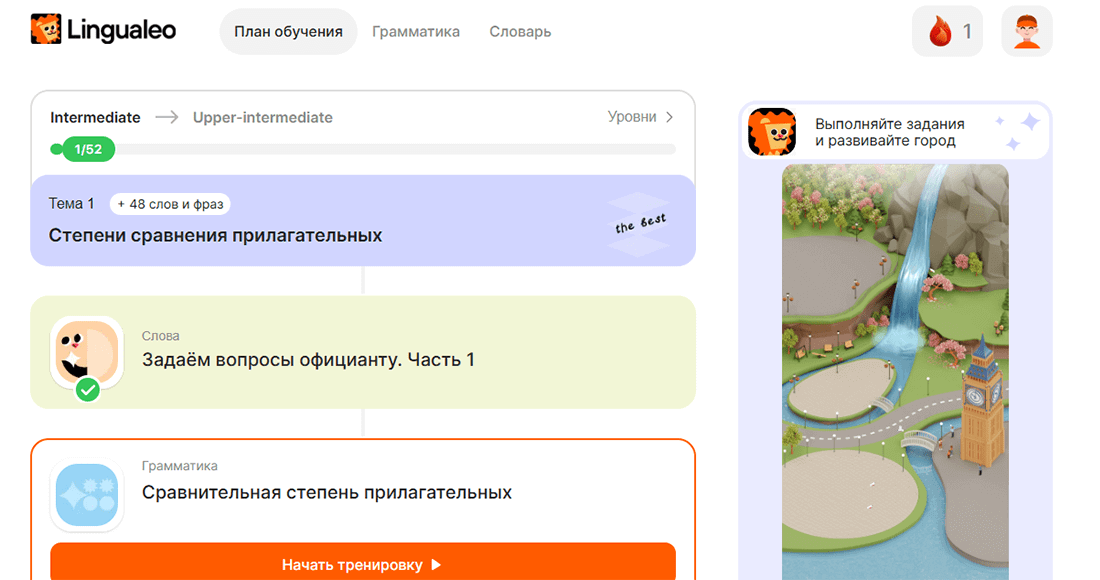This screenshot has height=580, width=1100.
Task: Click the sparkle stars decoration in city banner
Action: (1019, 130)
